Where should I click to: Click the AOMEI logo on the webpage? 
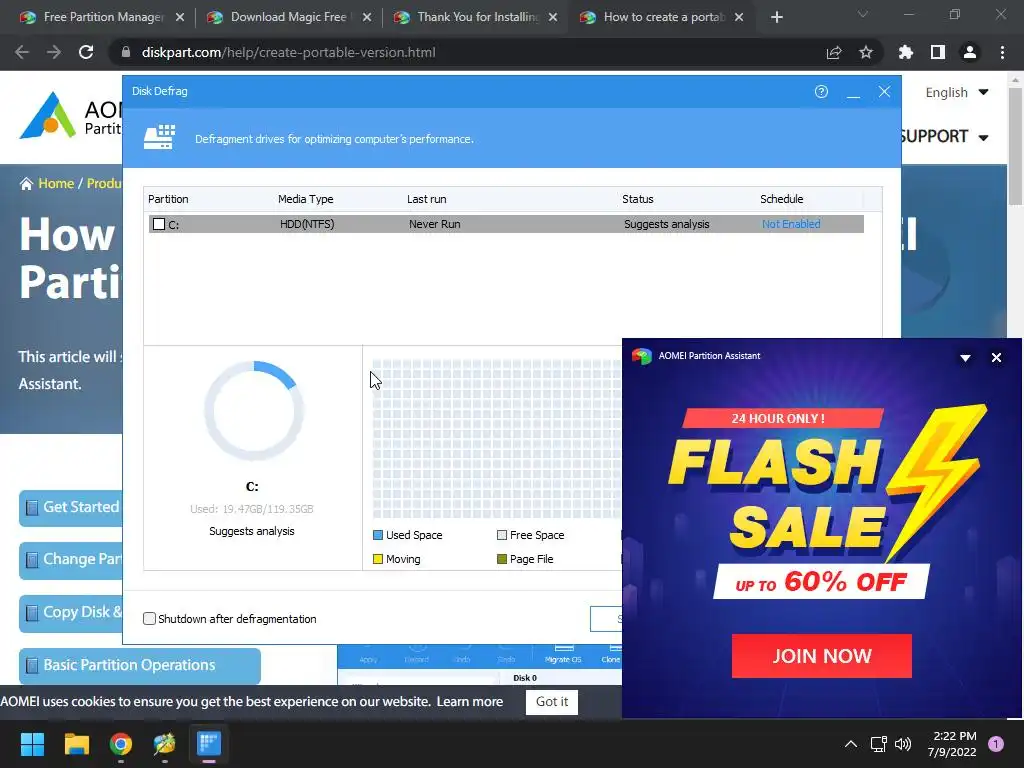click(x=71, y=116)
